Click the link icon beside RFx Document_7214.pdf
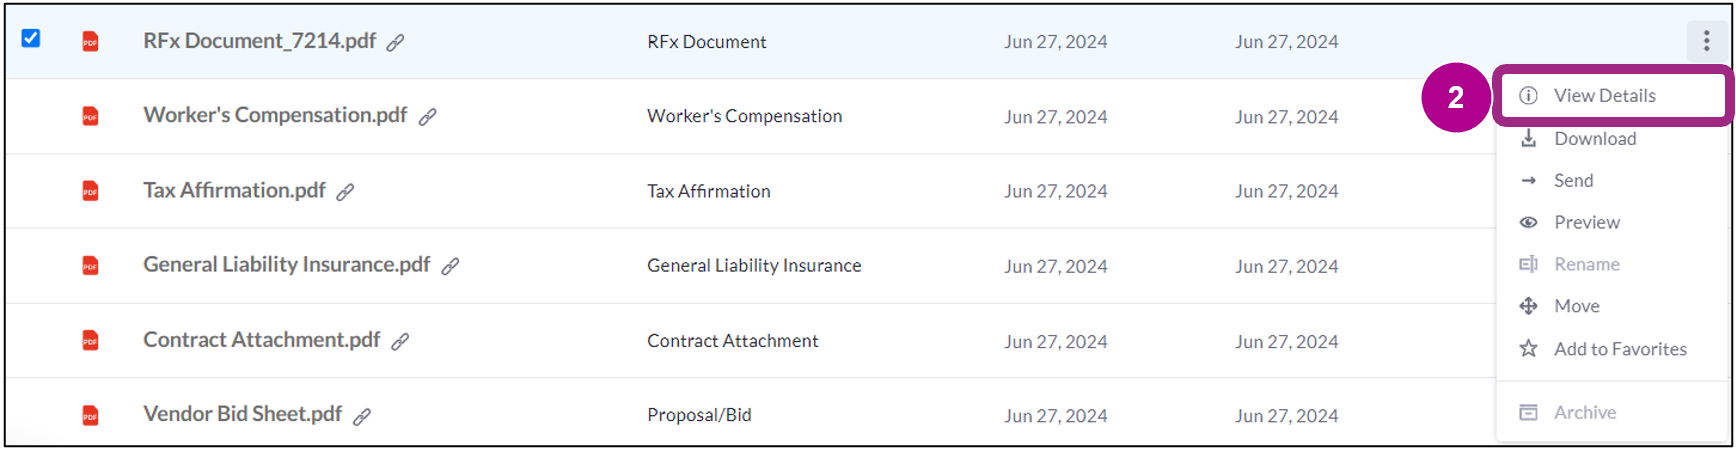1736x451 pixels. (x=396, y=42)
